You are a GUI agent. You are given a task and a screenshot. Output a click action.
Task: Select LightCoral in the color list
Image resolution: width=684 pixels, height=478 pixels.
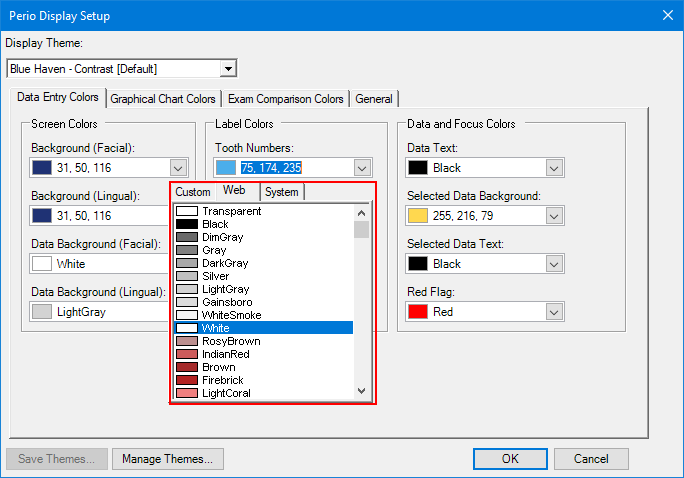(x=228, y=393)
